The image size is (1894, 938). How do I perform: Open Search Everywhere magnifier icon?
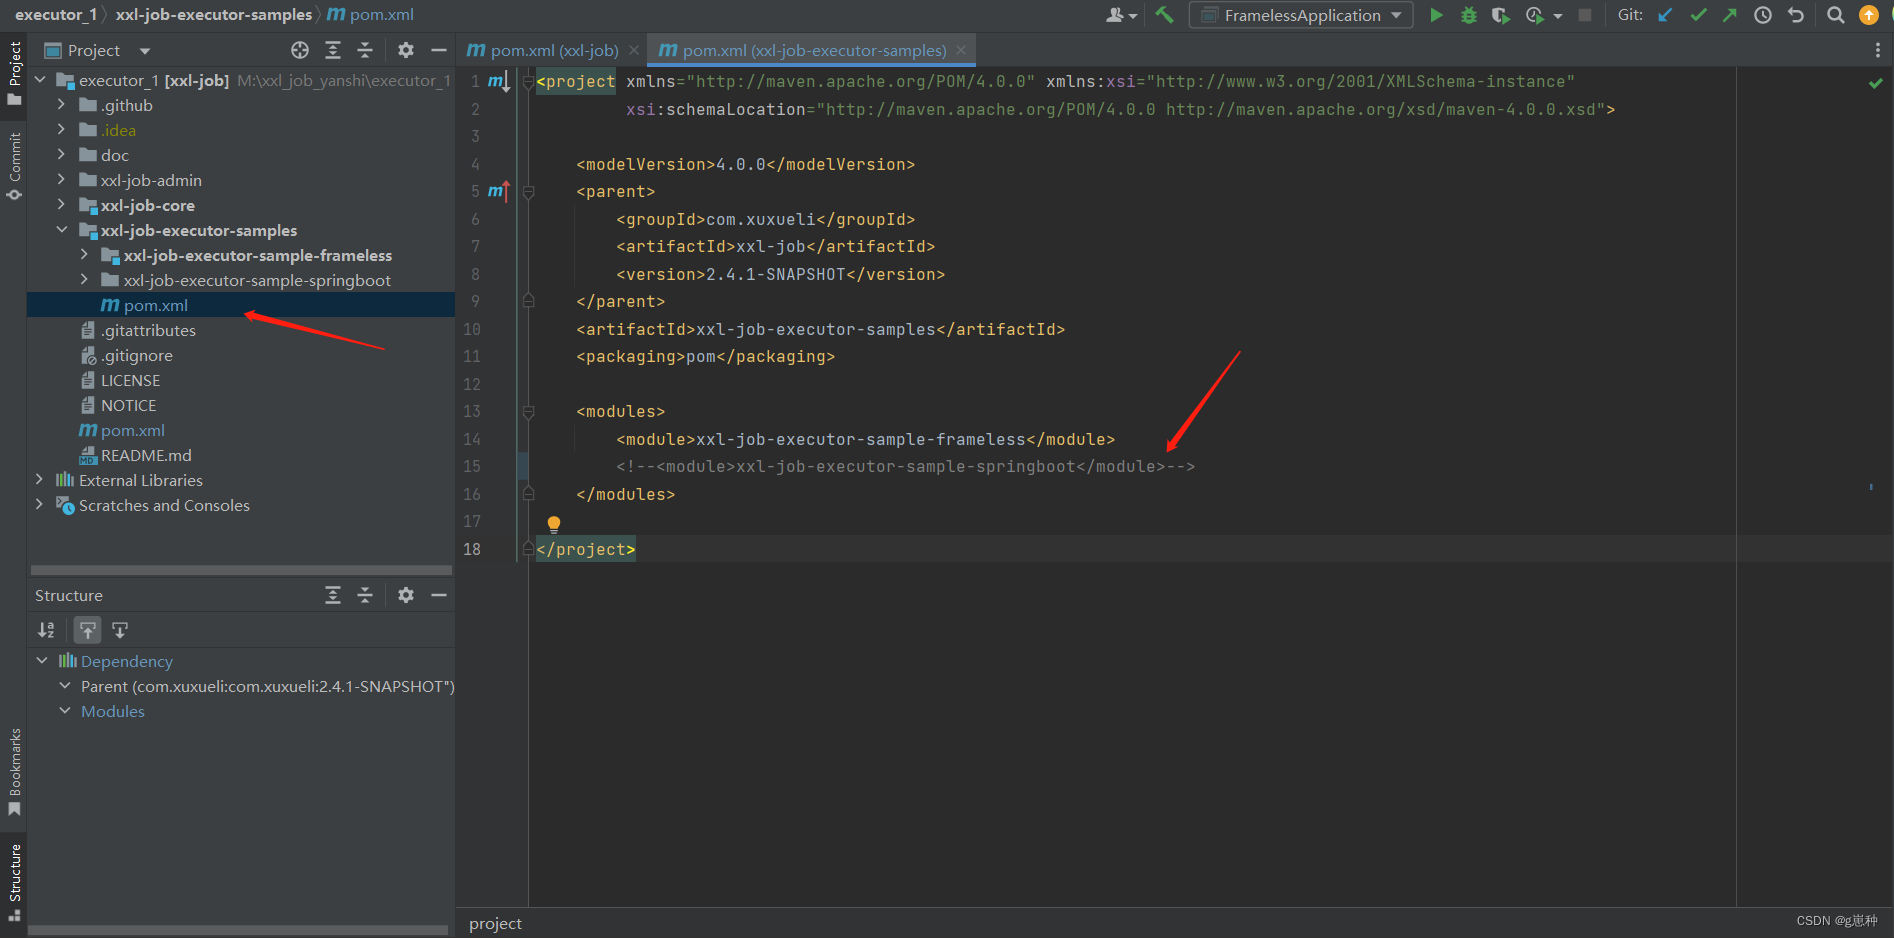1835,15
